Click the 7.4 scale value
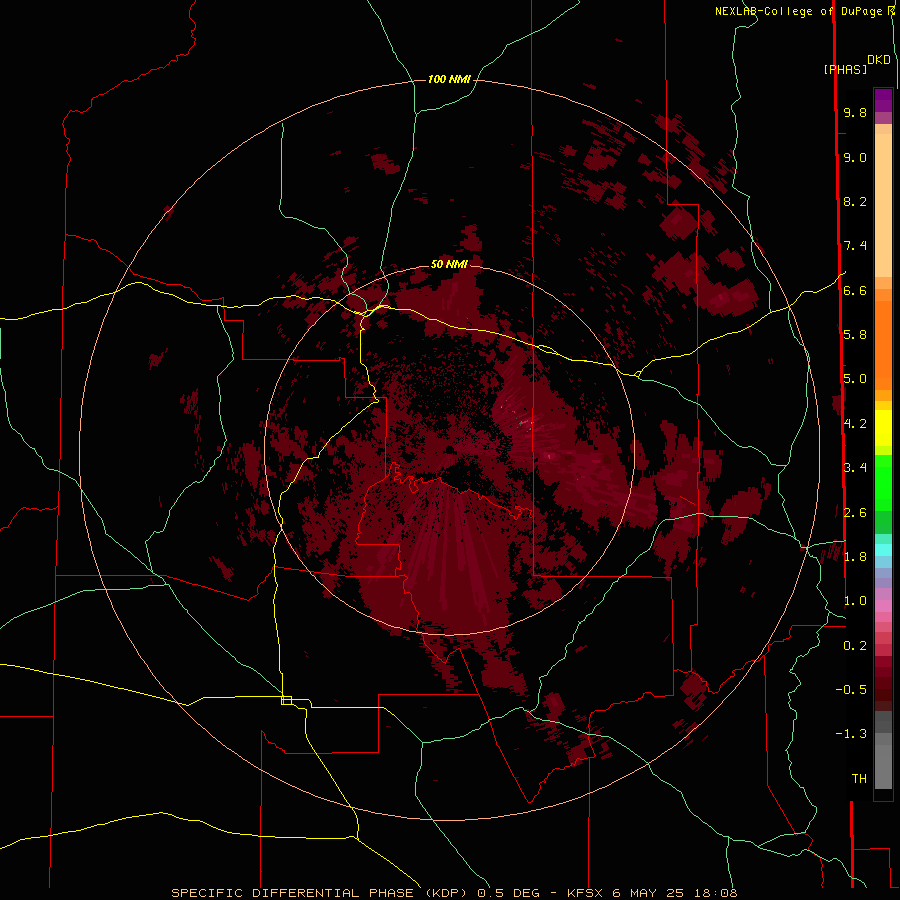Viewport: 900px width, 900px height. pyautogui.click(x=855, y=246)
